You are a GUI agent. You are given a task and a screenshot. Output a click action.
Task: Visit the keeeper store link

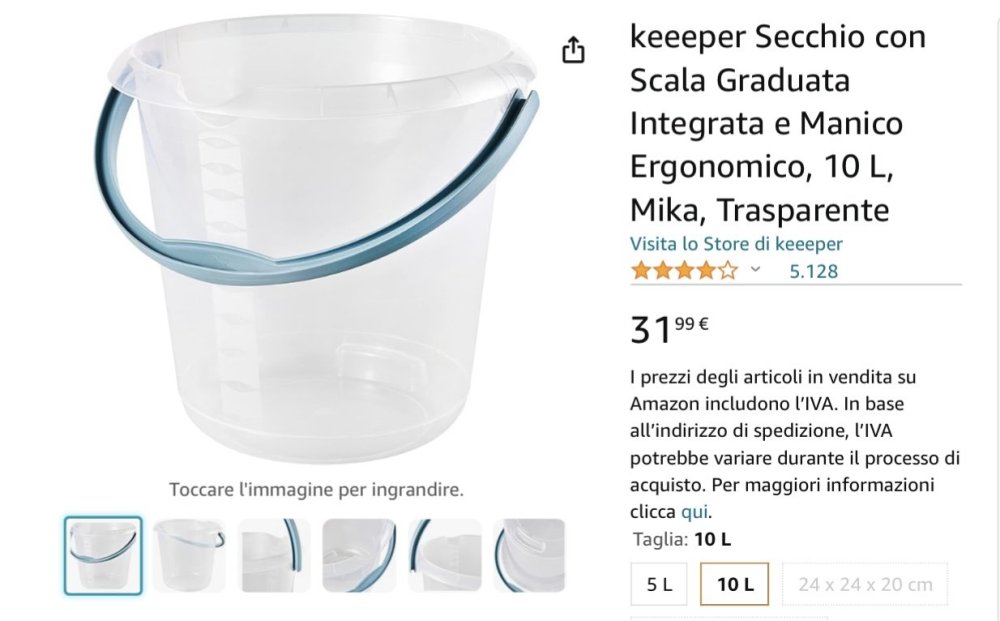coord(736,244)
